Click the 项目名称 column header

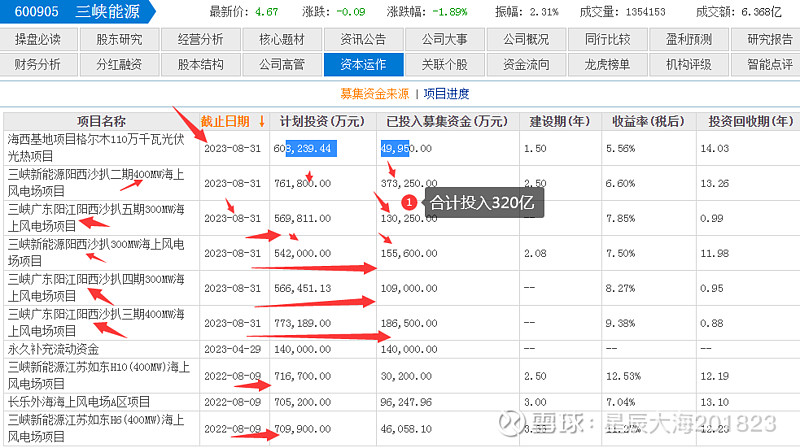(102, 121)
